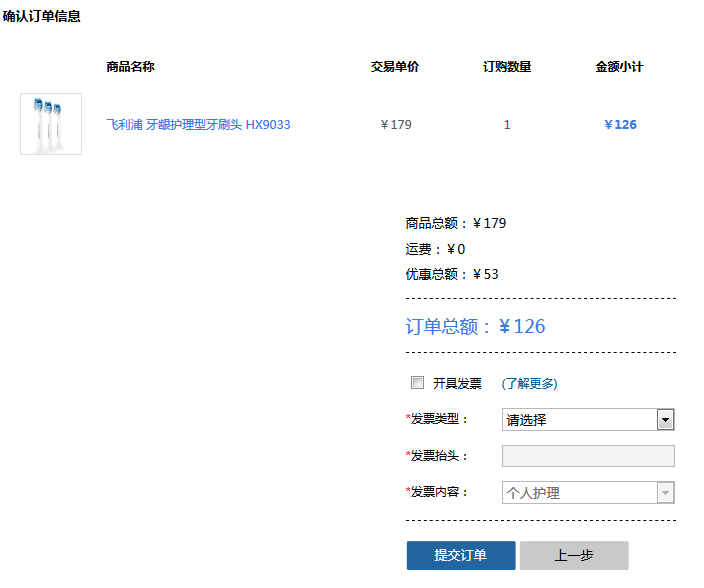The height and width of the screenshot is (588, 704).
Task: Open the (了解更多) link
Action: 529,383
